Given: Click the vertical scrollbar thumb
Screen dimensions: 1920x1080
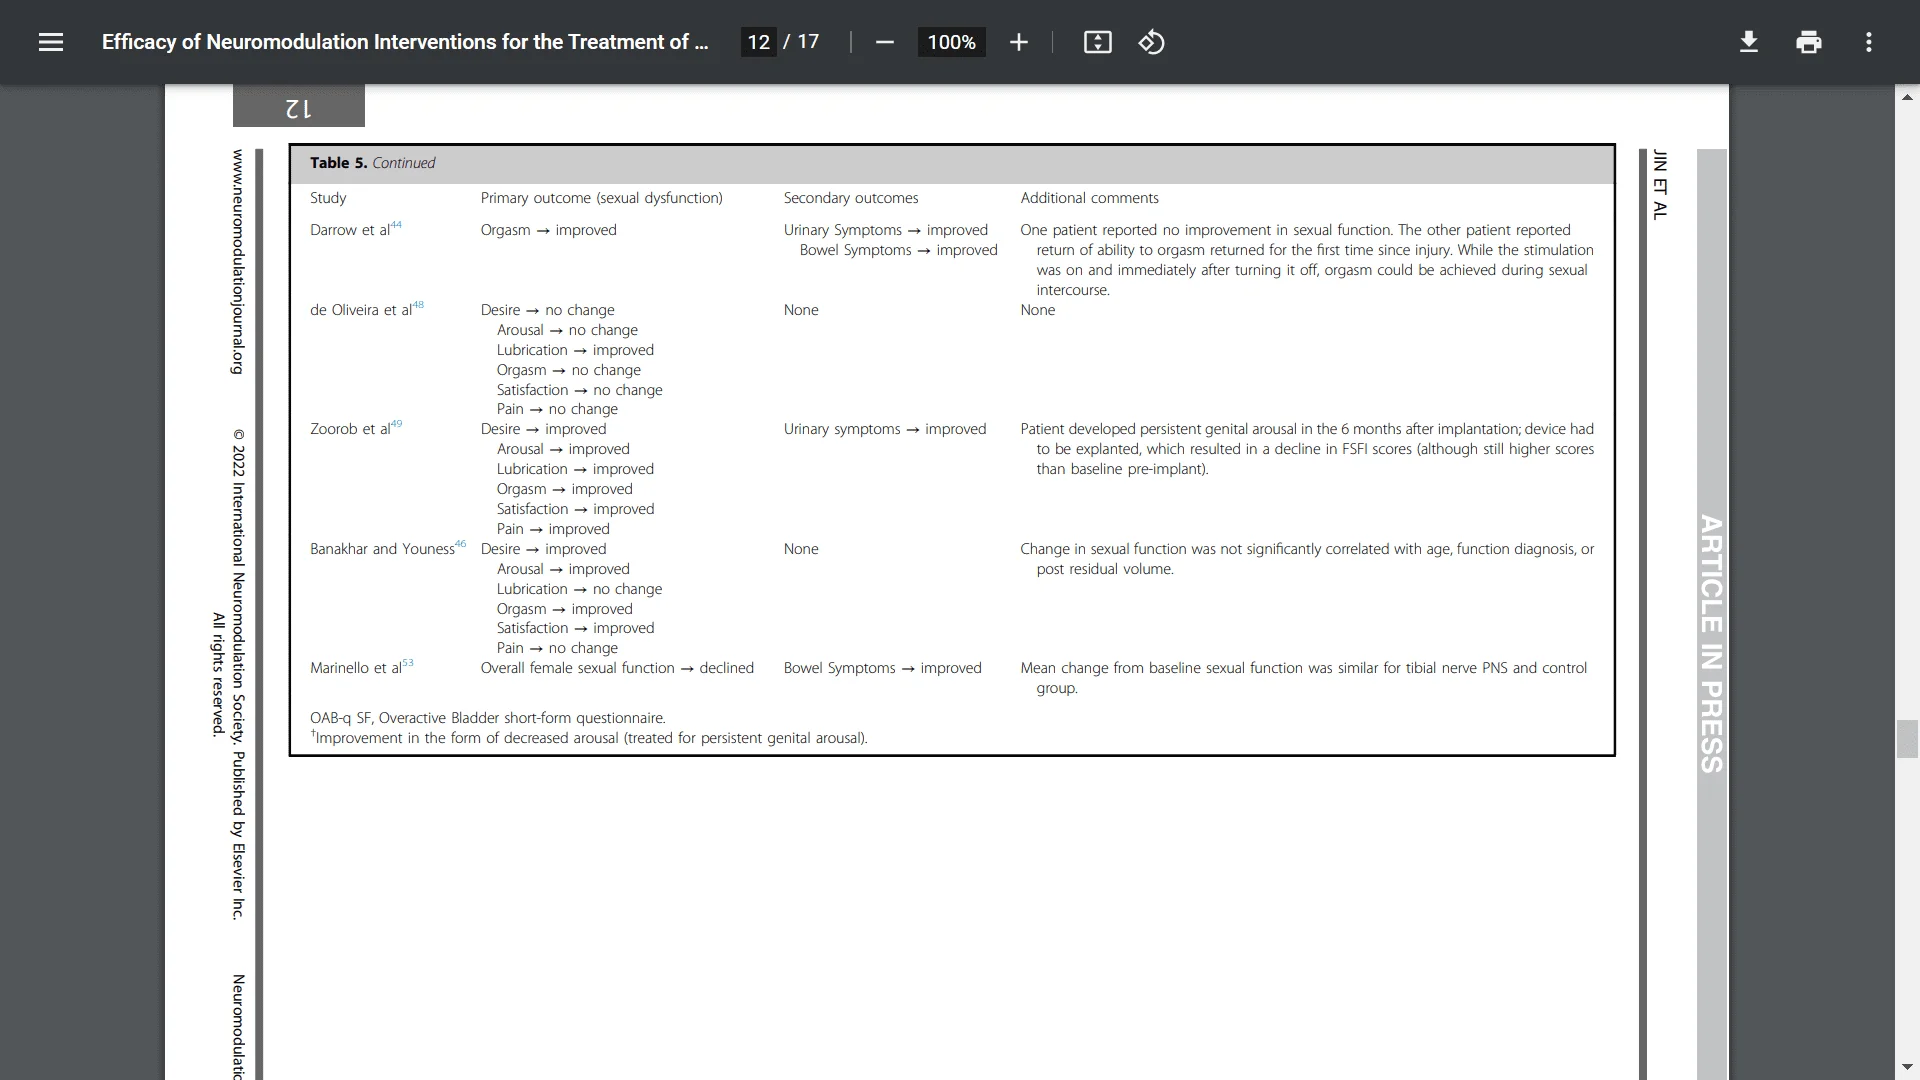Looking at the screenshot, I should (x=1907, y=739).
